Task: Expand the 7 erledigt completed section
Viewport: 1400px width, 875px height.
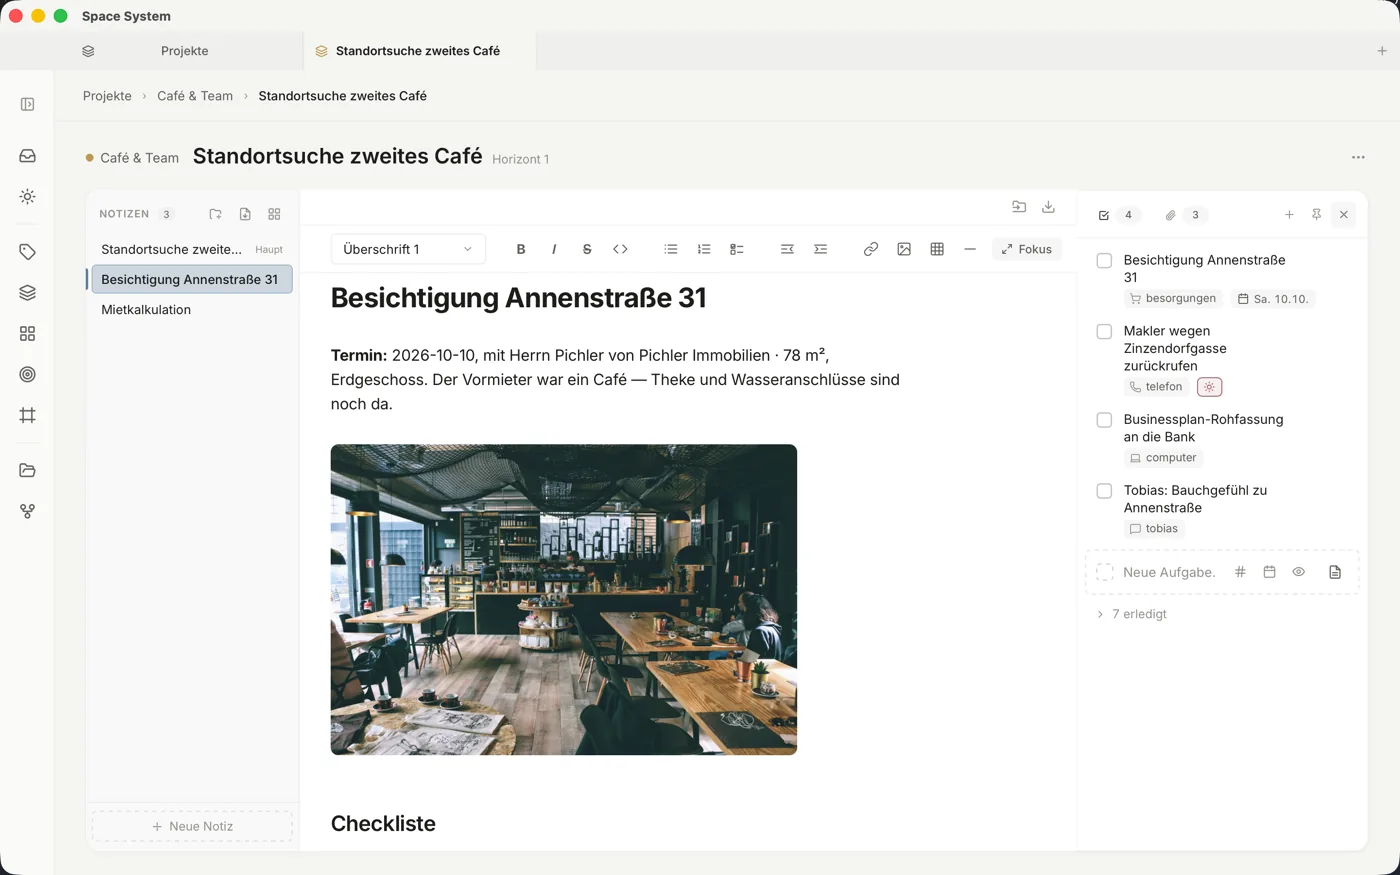Action: point(1132,614)
